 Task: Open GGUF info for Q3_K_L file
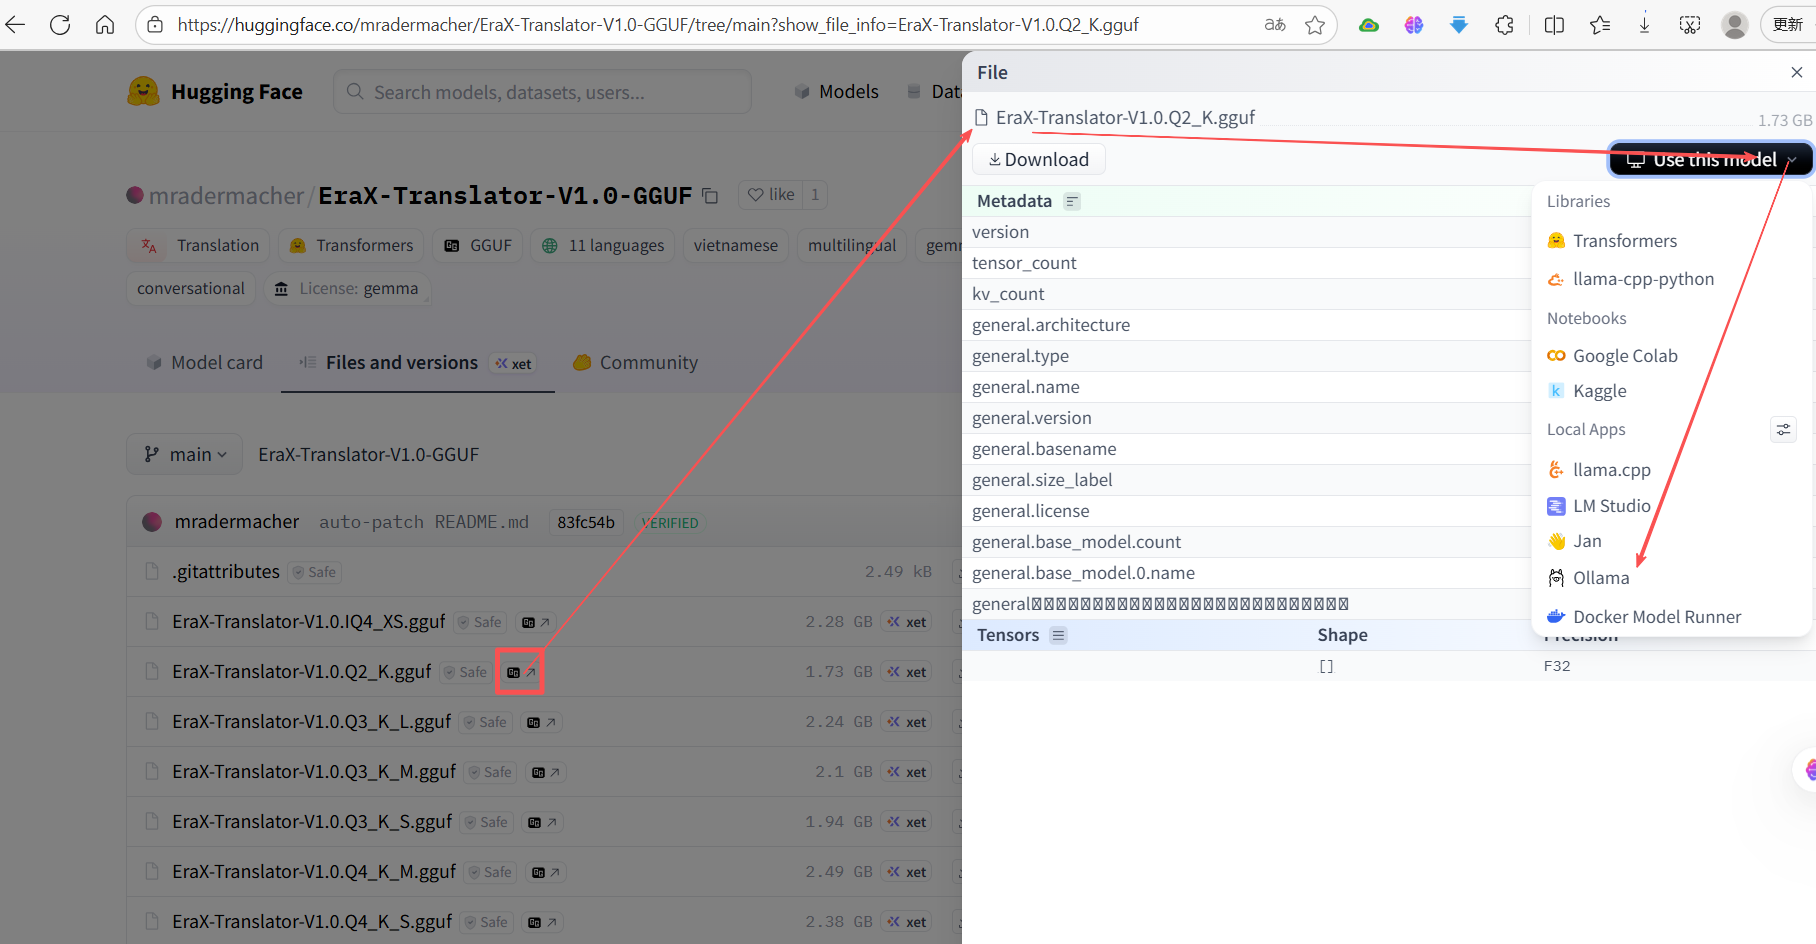pyautogui.click(x=541, y=722)
